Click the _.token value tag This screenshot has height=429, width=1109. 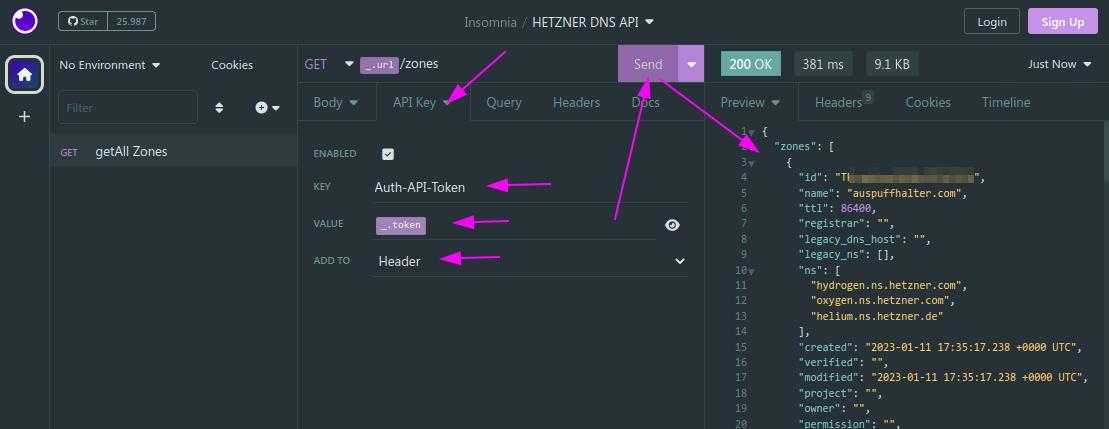(x=401, y=225)
